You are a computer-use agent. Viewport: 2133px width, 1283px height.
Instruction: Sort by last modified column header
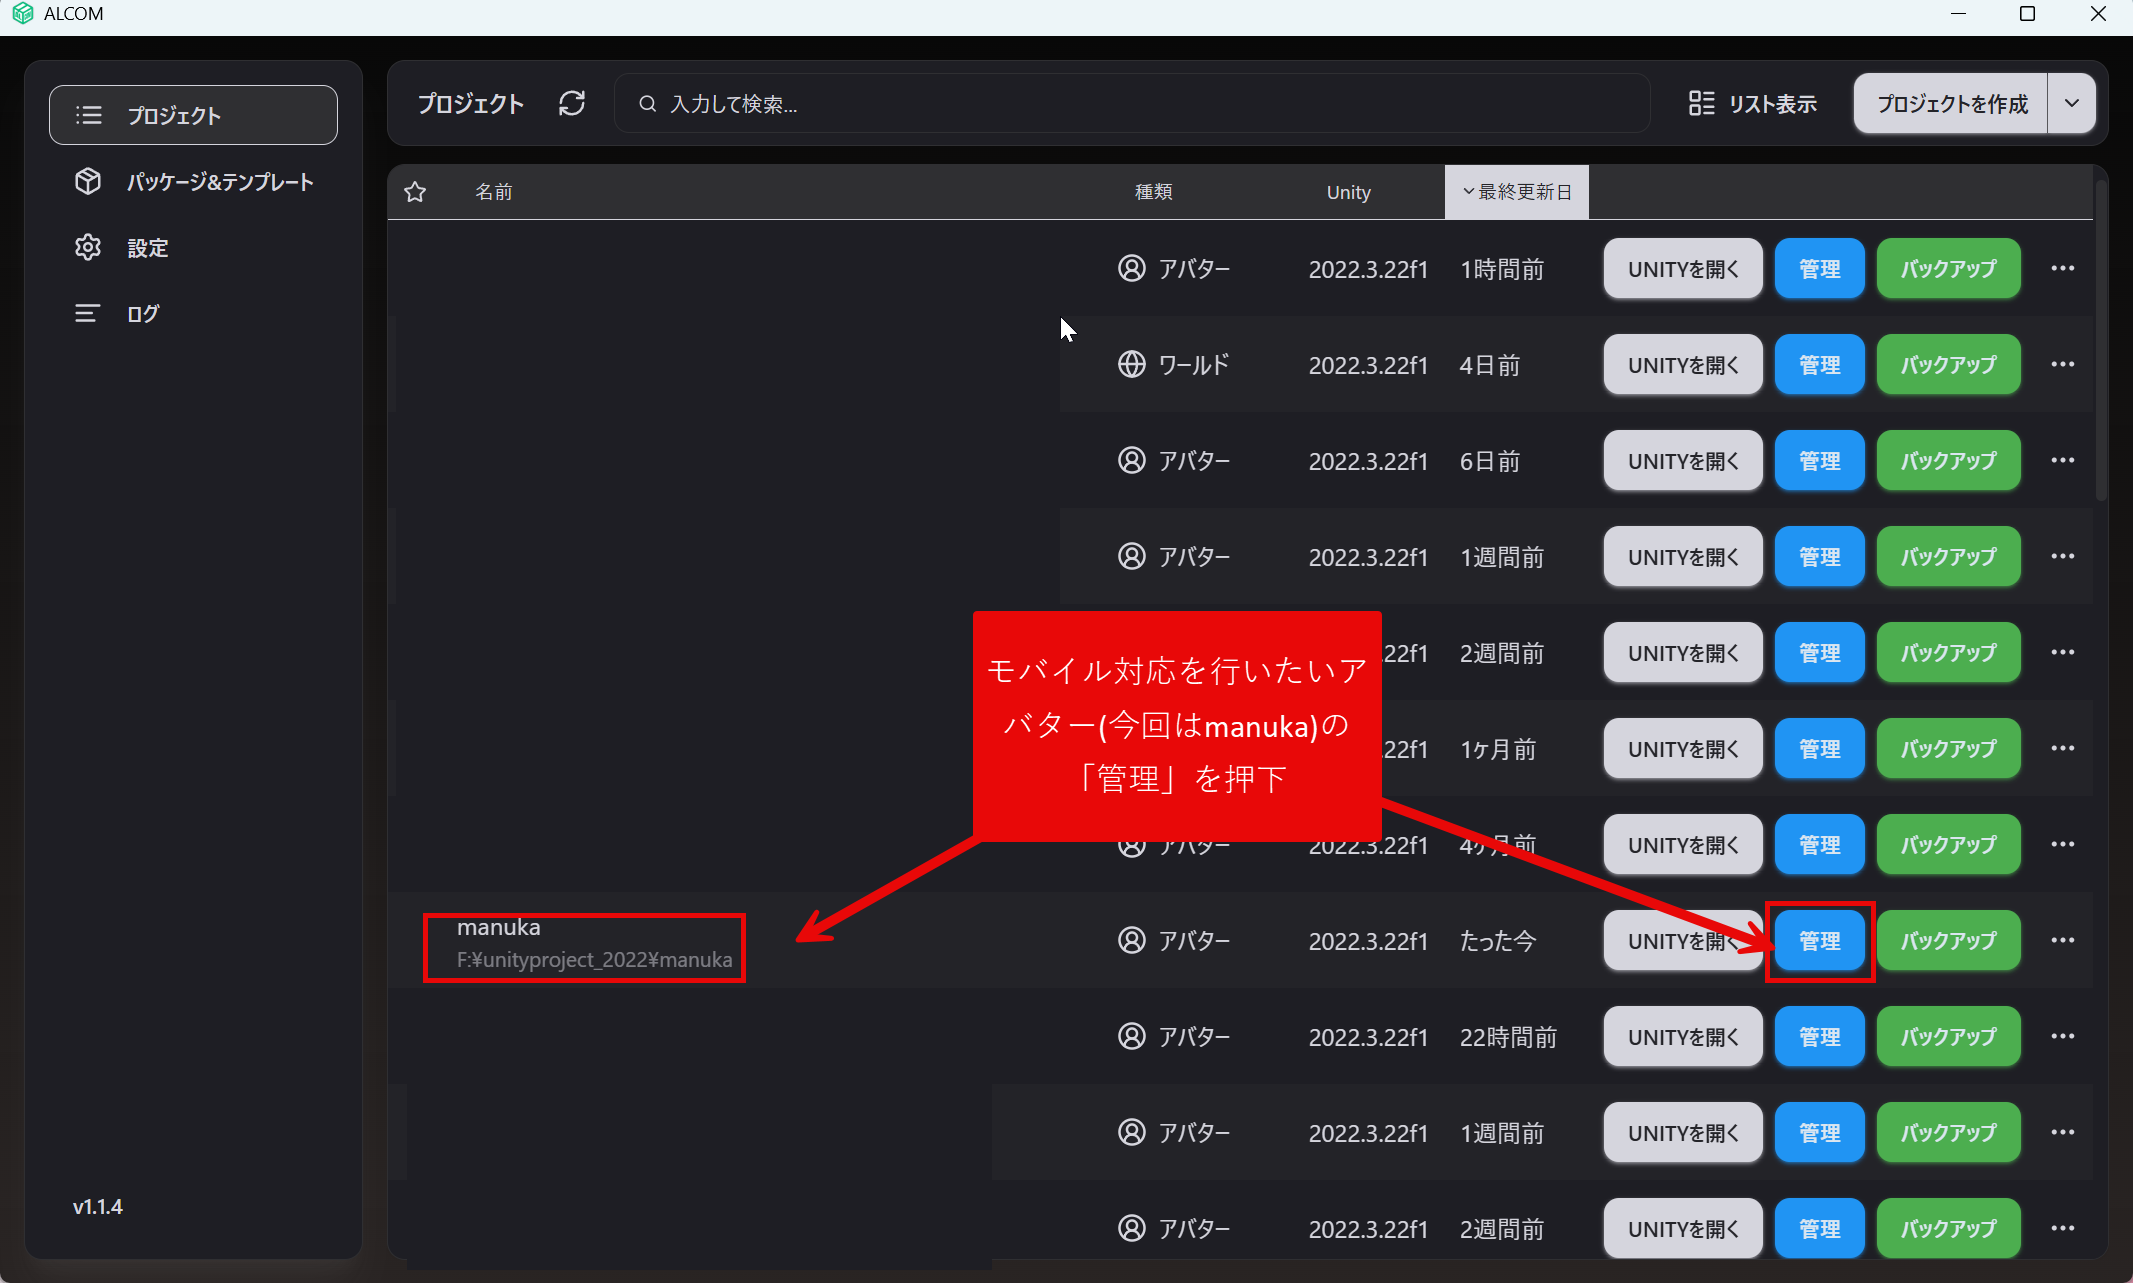(1516, 191)
